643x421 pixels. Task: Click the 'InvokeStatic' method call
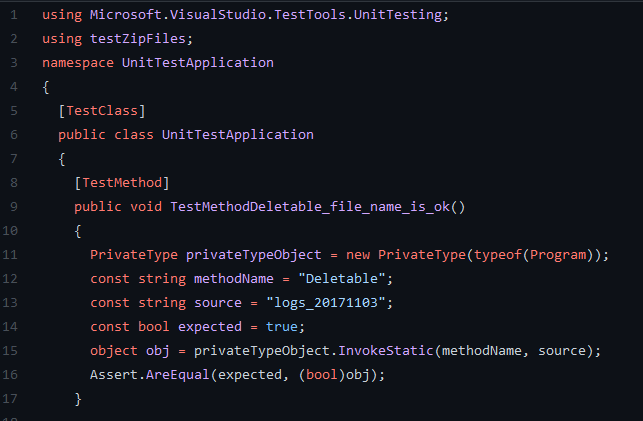(386, 351)
